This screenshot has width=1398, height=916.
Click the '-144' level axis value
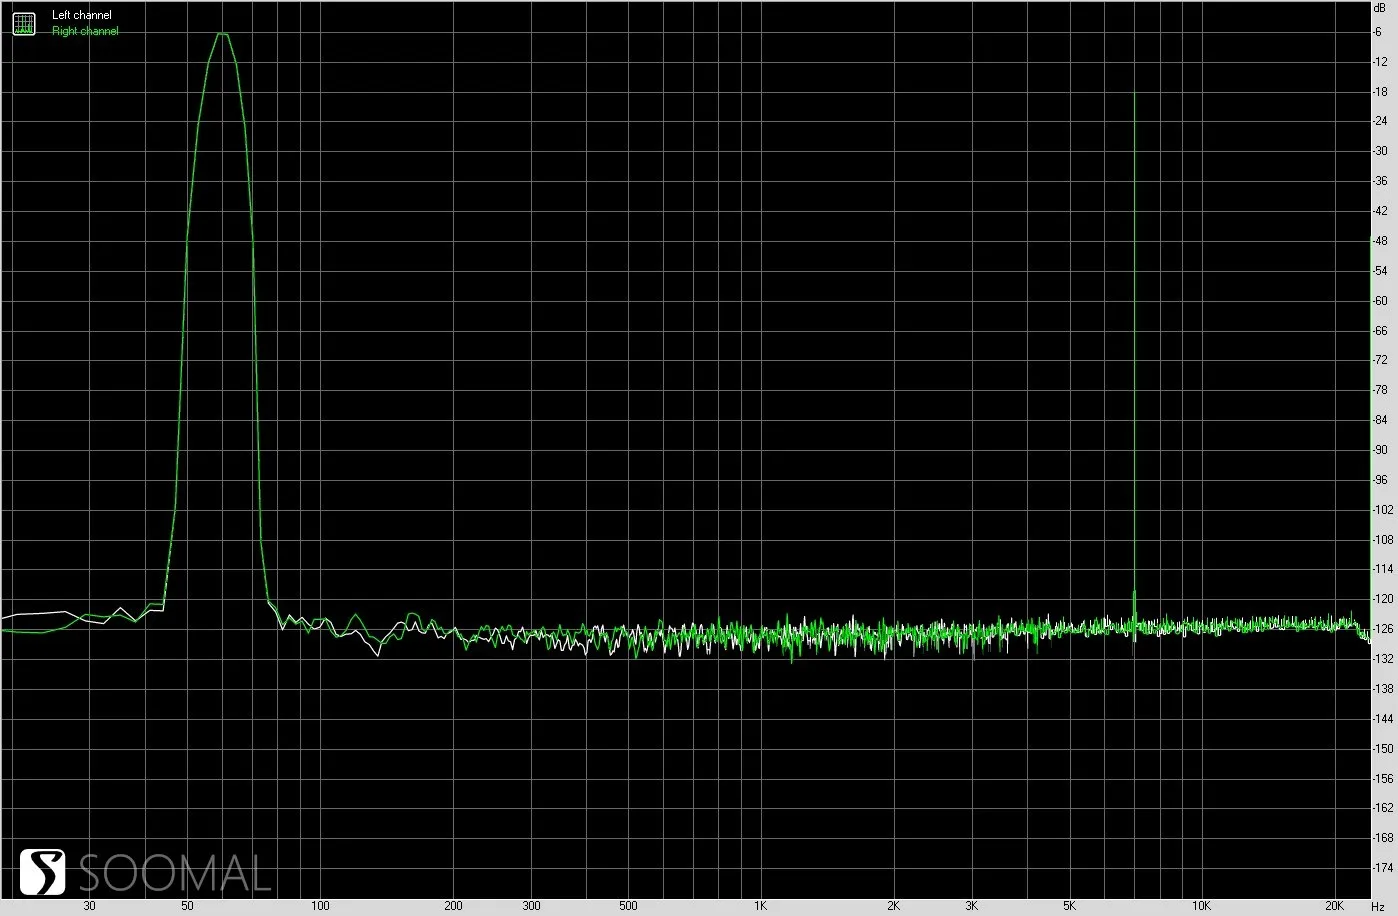coord(1382,719)
